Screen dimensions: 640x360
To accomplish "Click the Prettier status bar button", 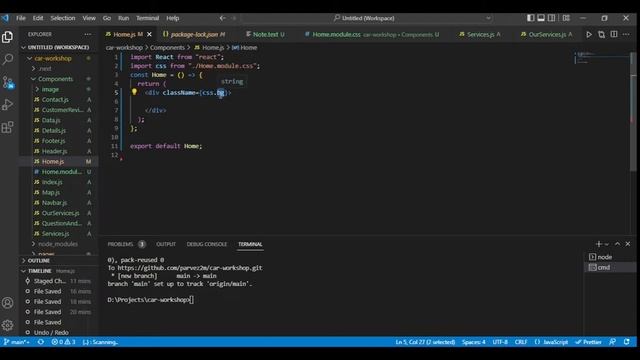I will tap(589, 342).
